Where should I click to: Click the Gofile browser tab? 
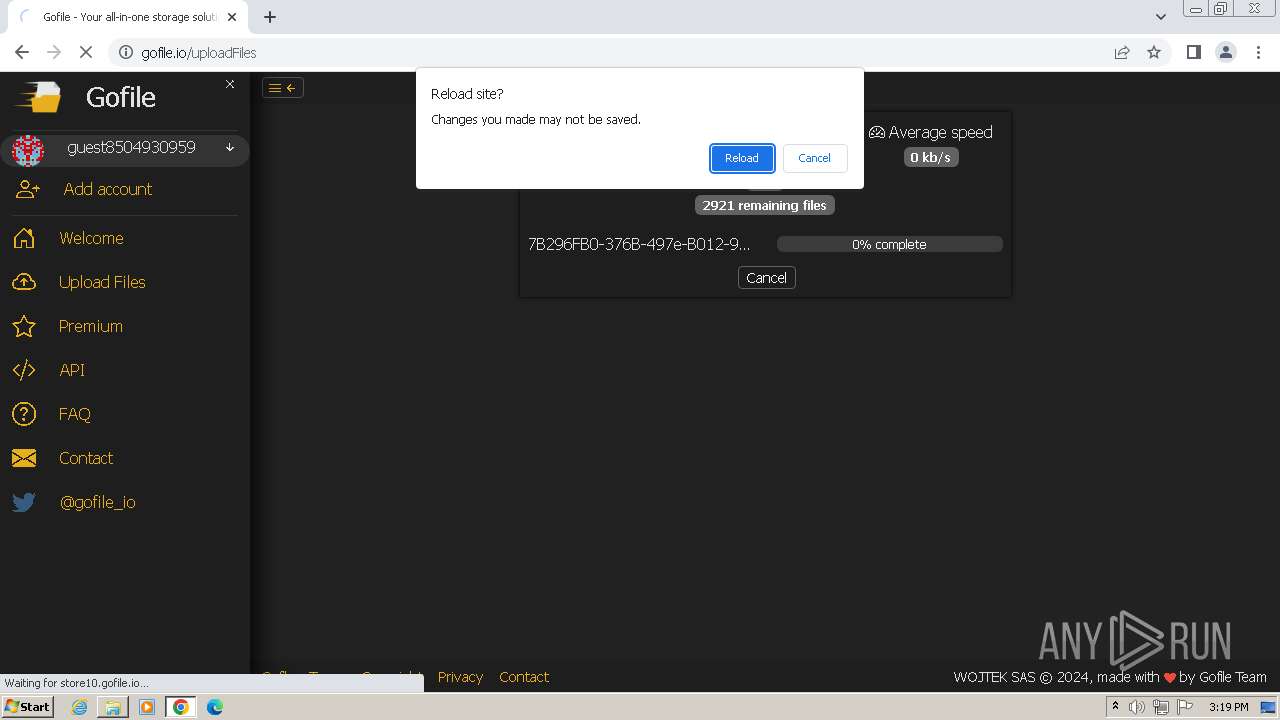128,17
